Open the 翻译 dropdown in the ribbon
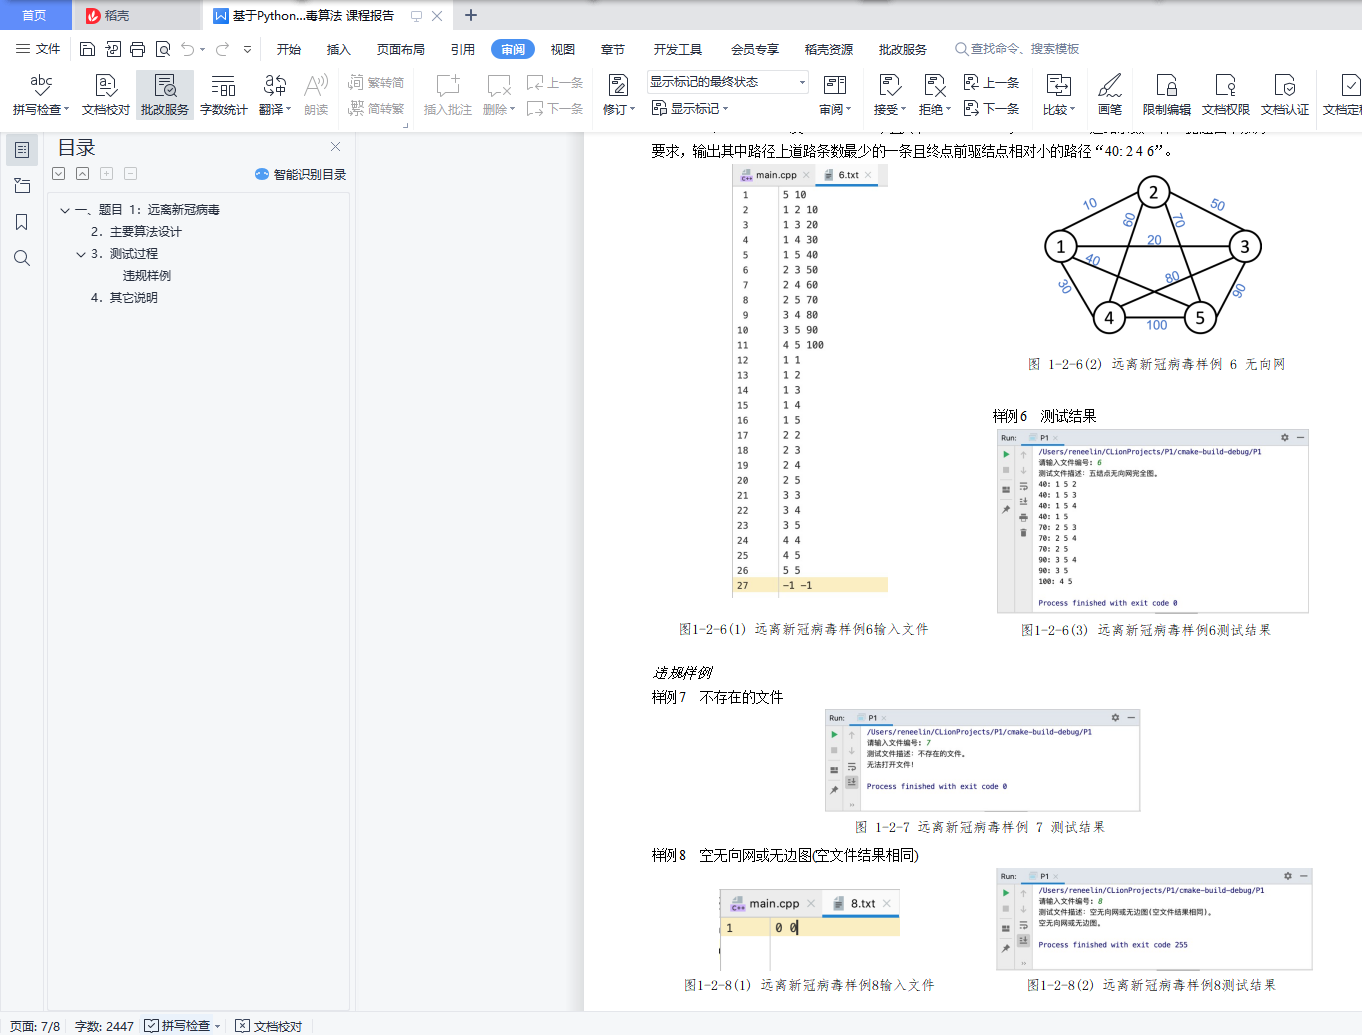This screenshot has width=1362, height=1035. [x=288, y=110]
